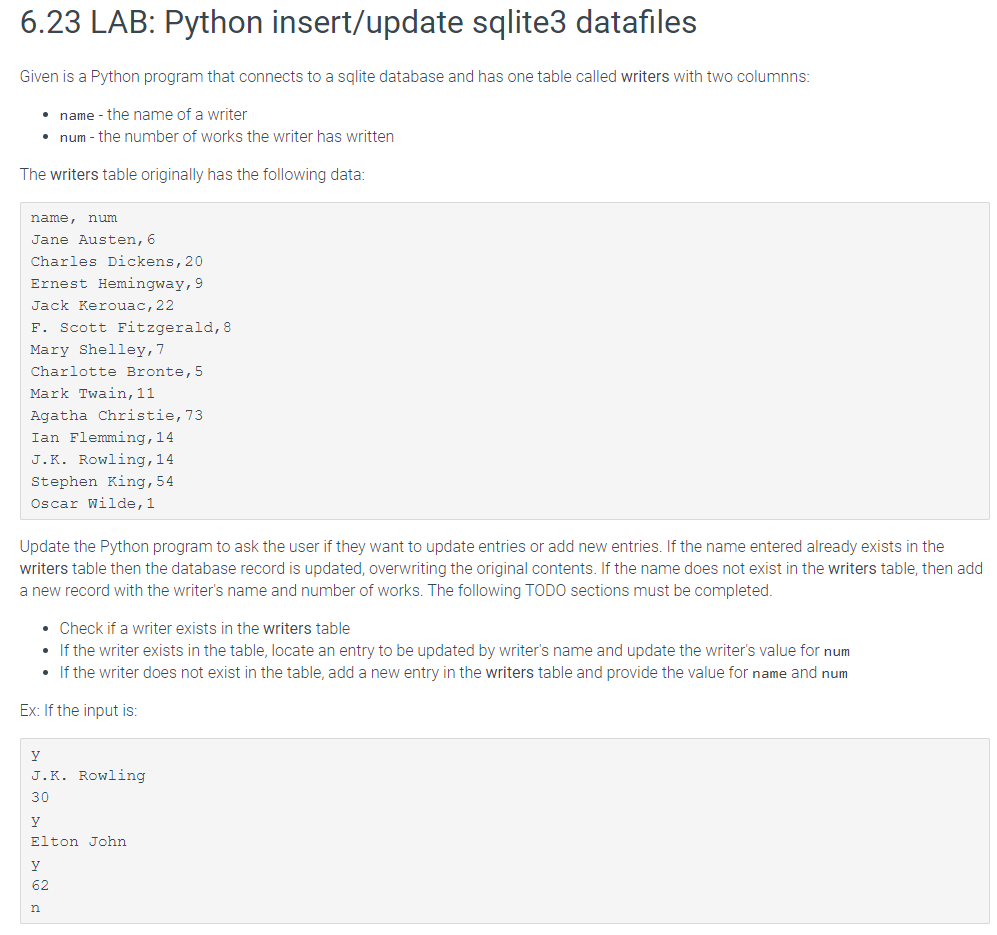Click the 'Oscar Wilde,1' line
Viewport: 997px width, 935px height.
(93, 503)
